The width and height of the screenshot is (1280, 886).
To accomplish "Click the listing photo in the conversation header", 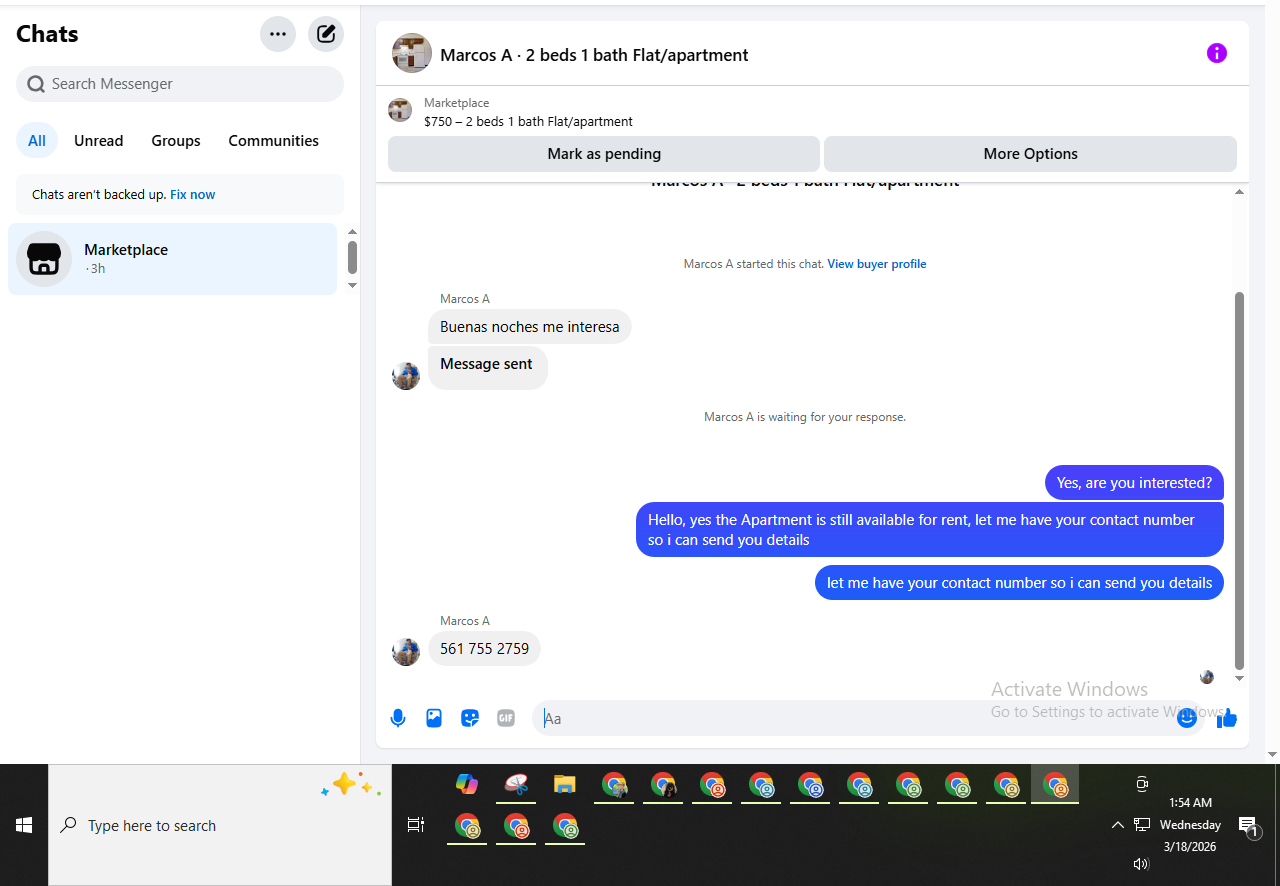I will click(x=412, y=53).
